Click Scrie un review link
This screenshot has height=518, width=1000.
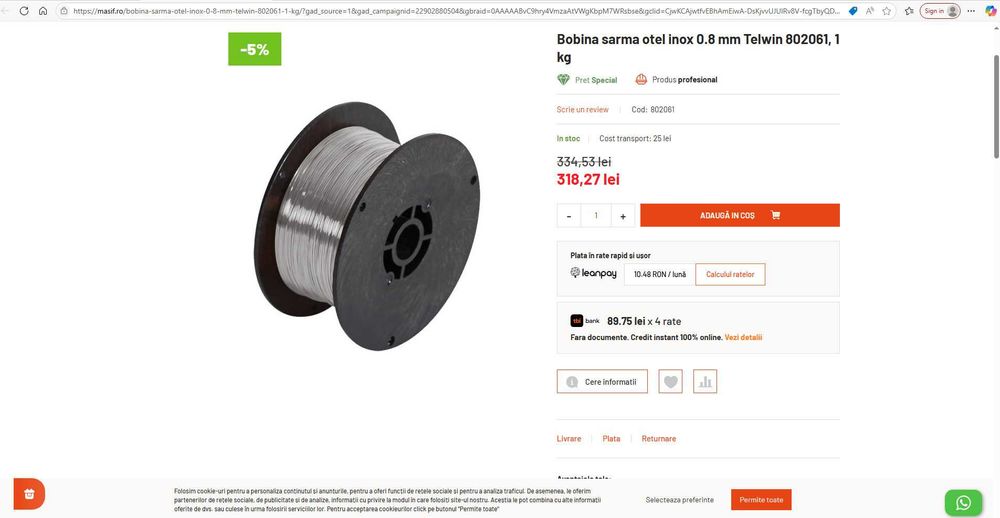pyautogui.click(x=582, y=110)
